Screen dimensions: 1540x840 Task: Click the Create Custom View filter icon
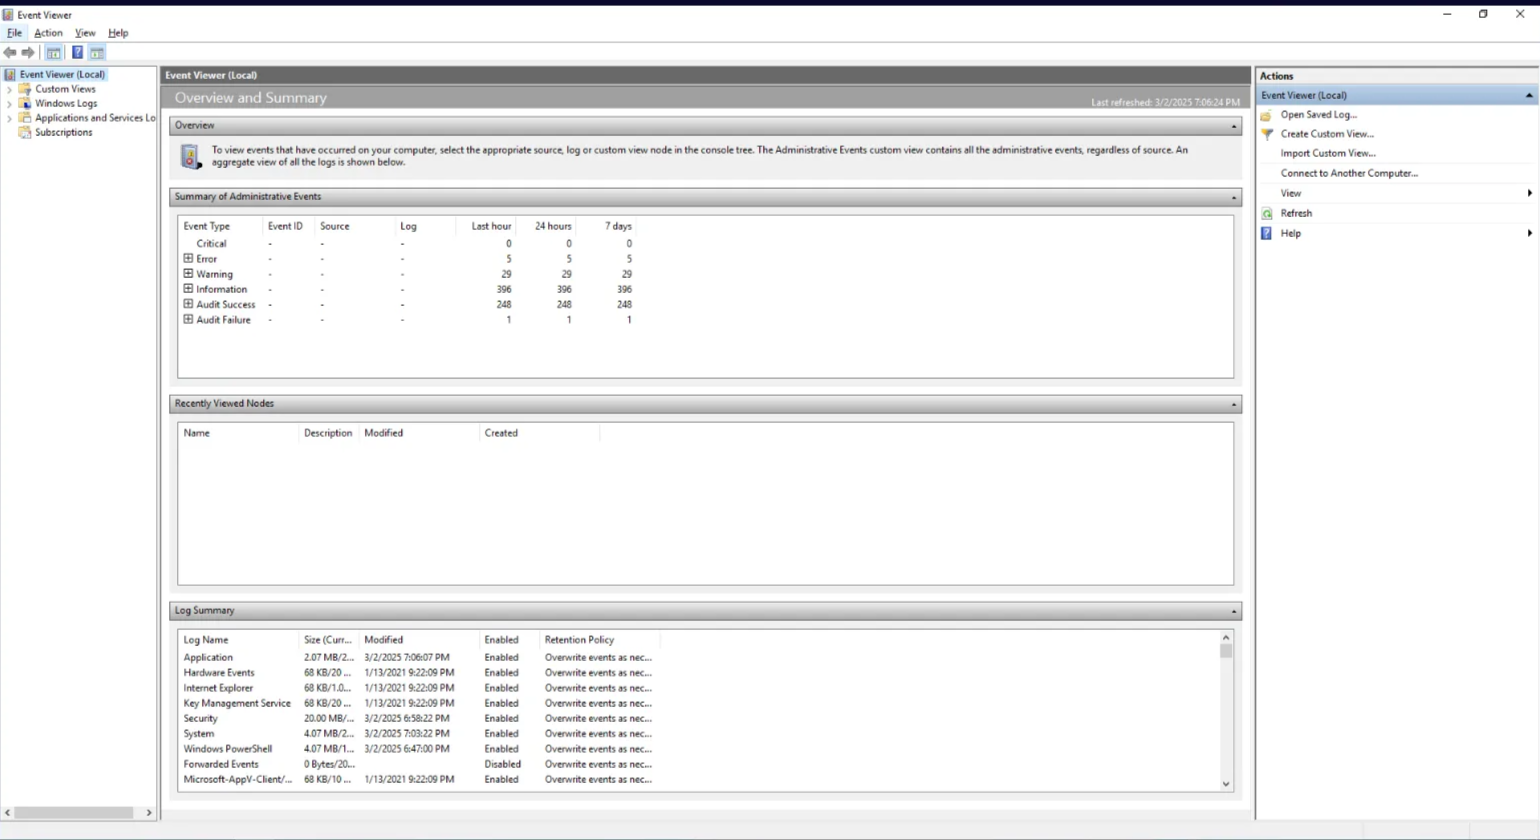click(1267, 134)
